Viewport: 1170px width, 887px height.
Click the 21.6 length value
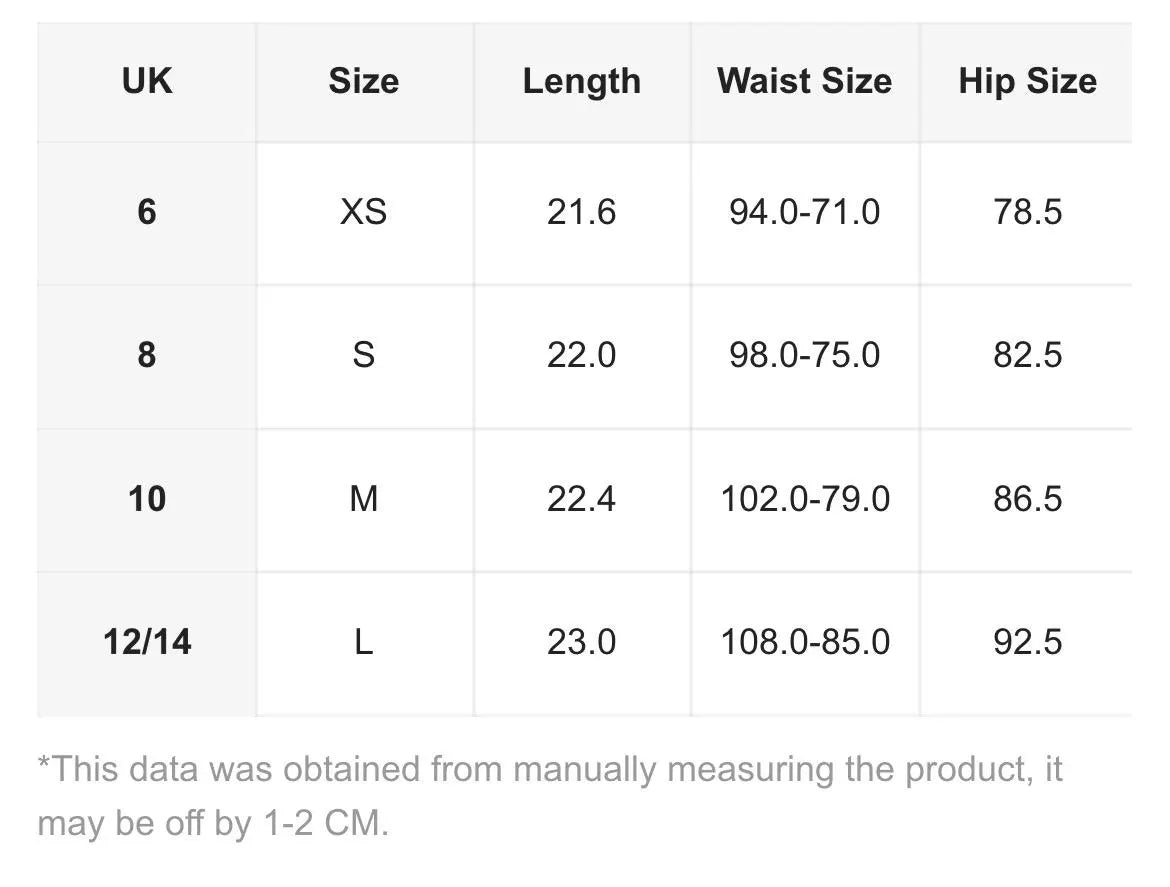click(581, 212)
